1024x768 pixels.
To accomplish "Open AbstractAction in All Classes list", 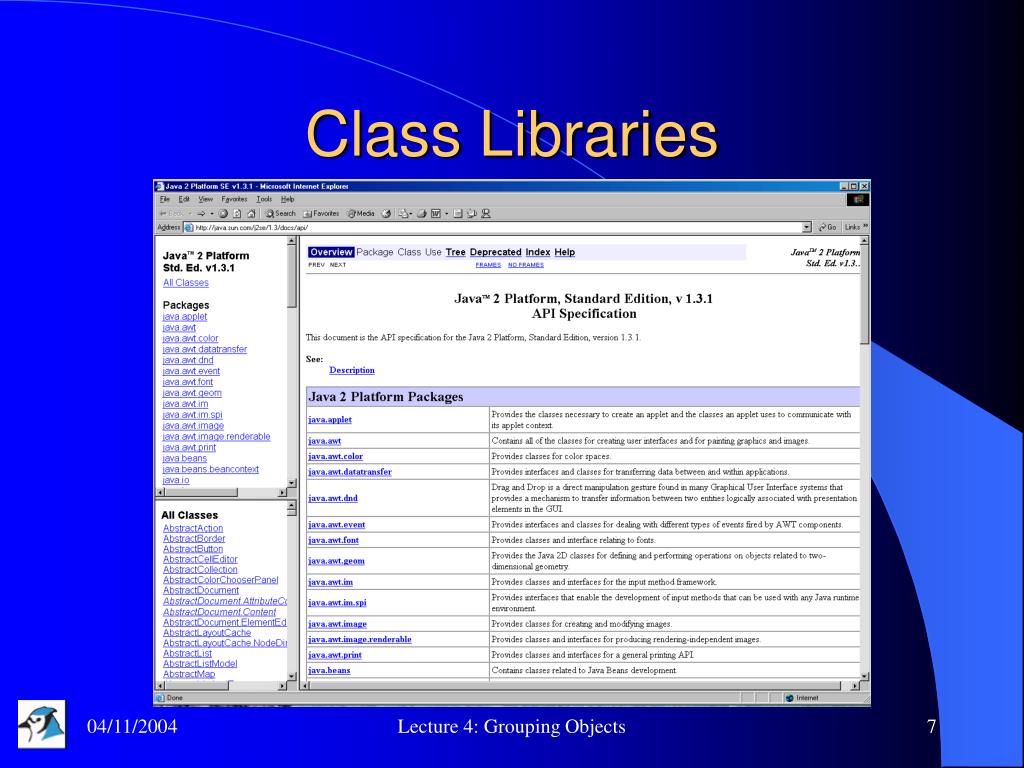I will pyautogui.click(x=193, y=528).
